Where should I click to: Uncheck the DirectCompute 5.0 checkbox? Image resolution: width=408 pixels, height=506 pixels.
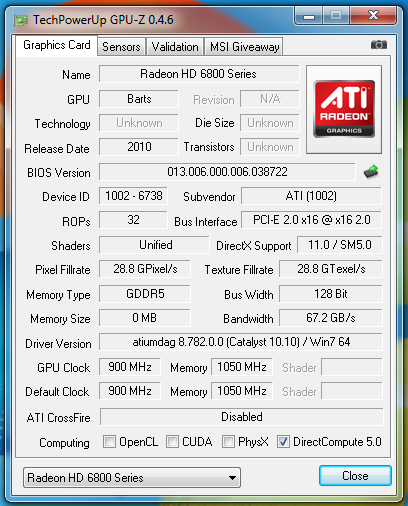pos(283,442)
